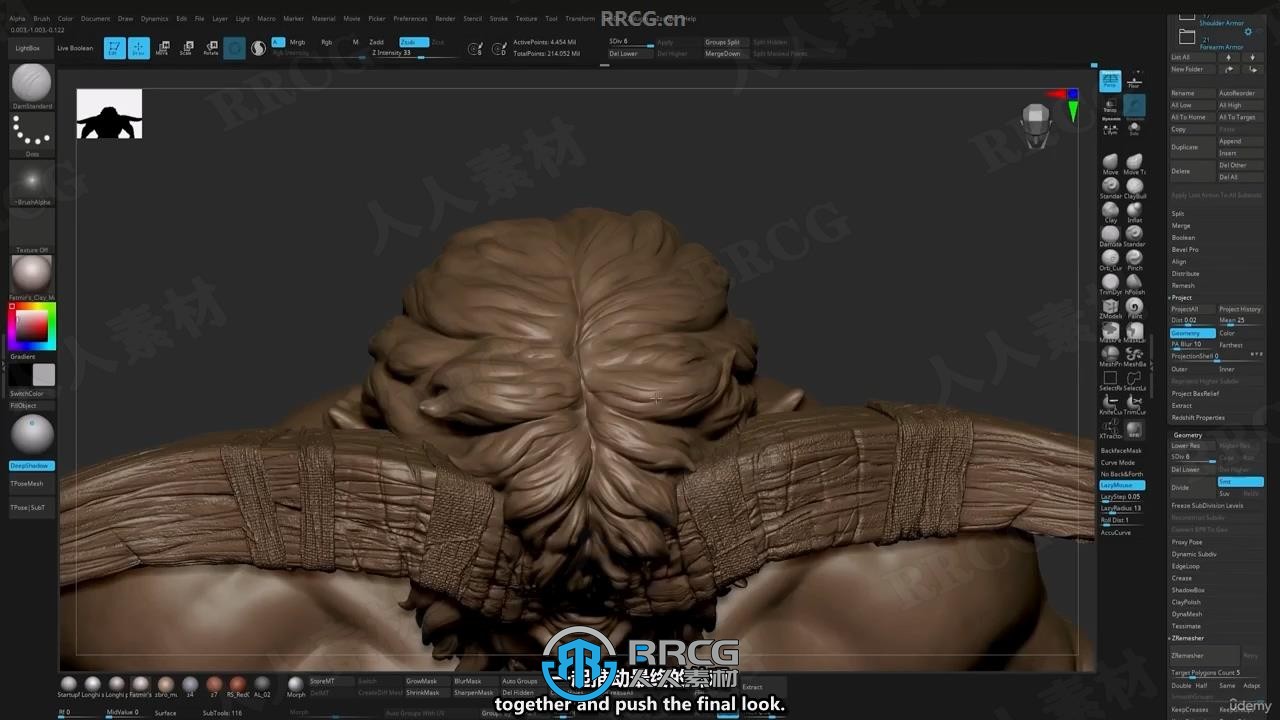Open the Document menu
The width and height of the screenshot is (1280, 720).
point(95,18)
